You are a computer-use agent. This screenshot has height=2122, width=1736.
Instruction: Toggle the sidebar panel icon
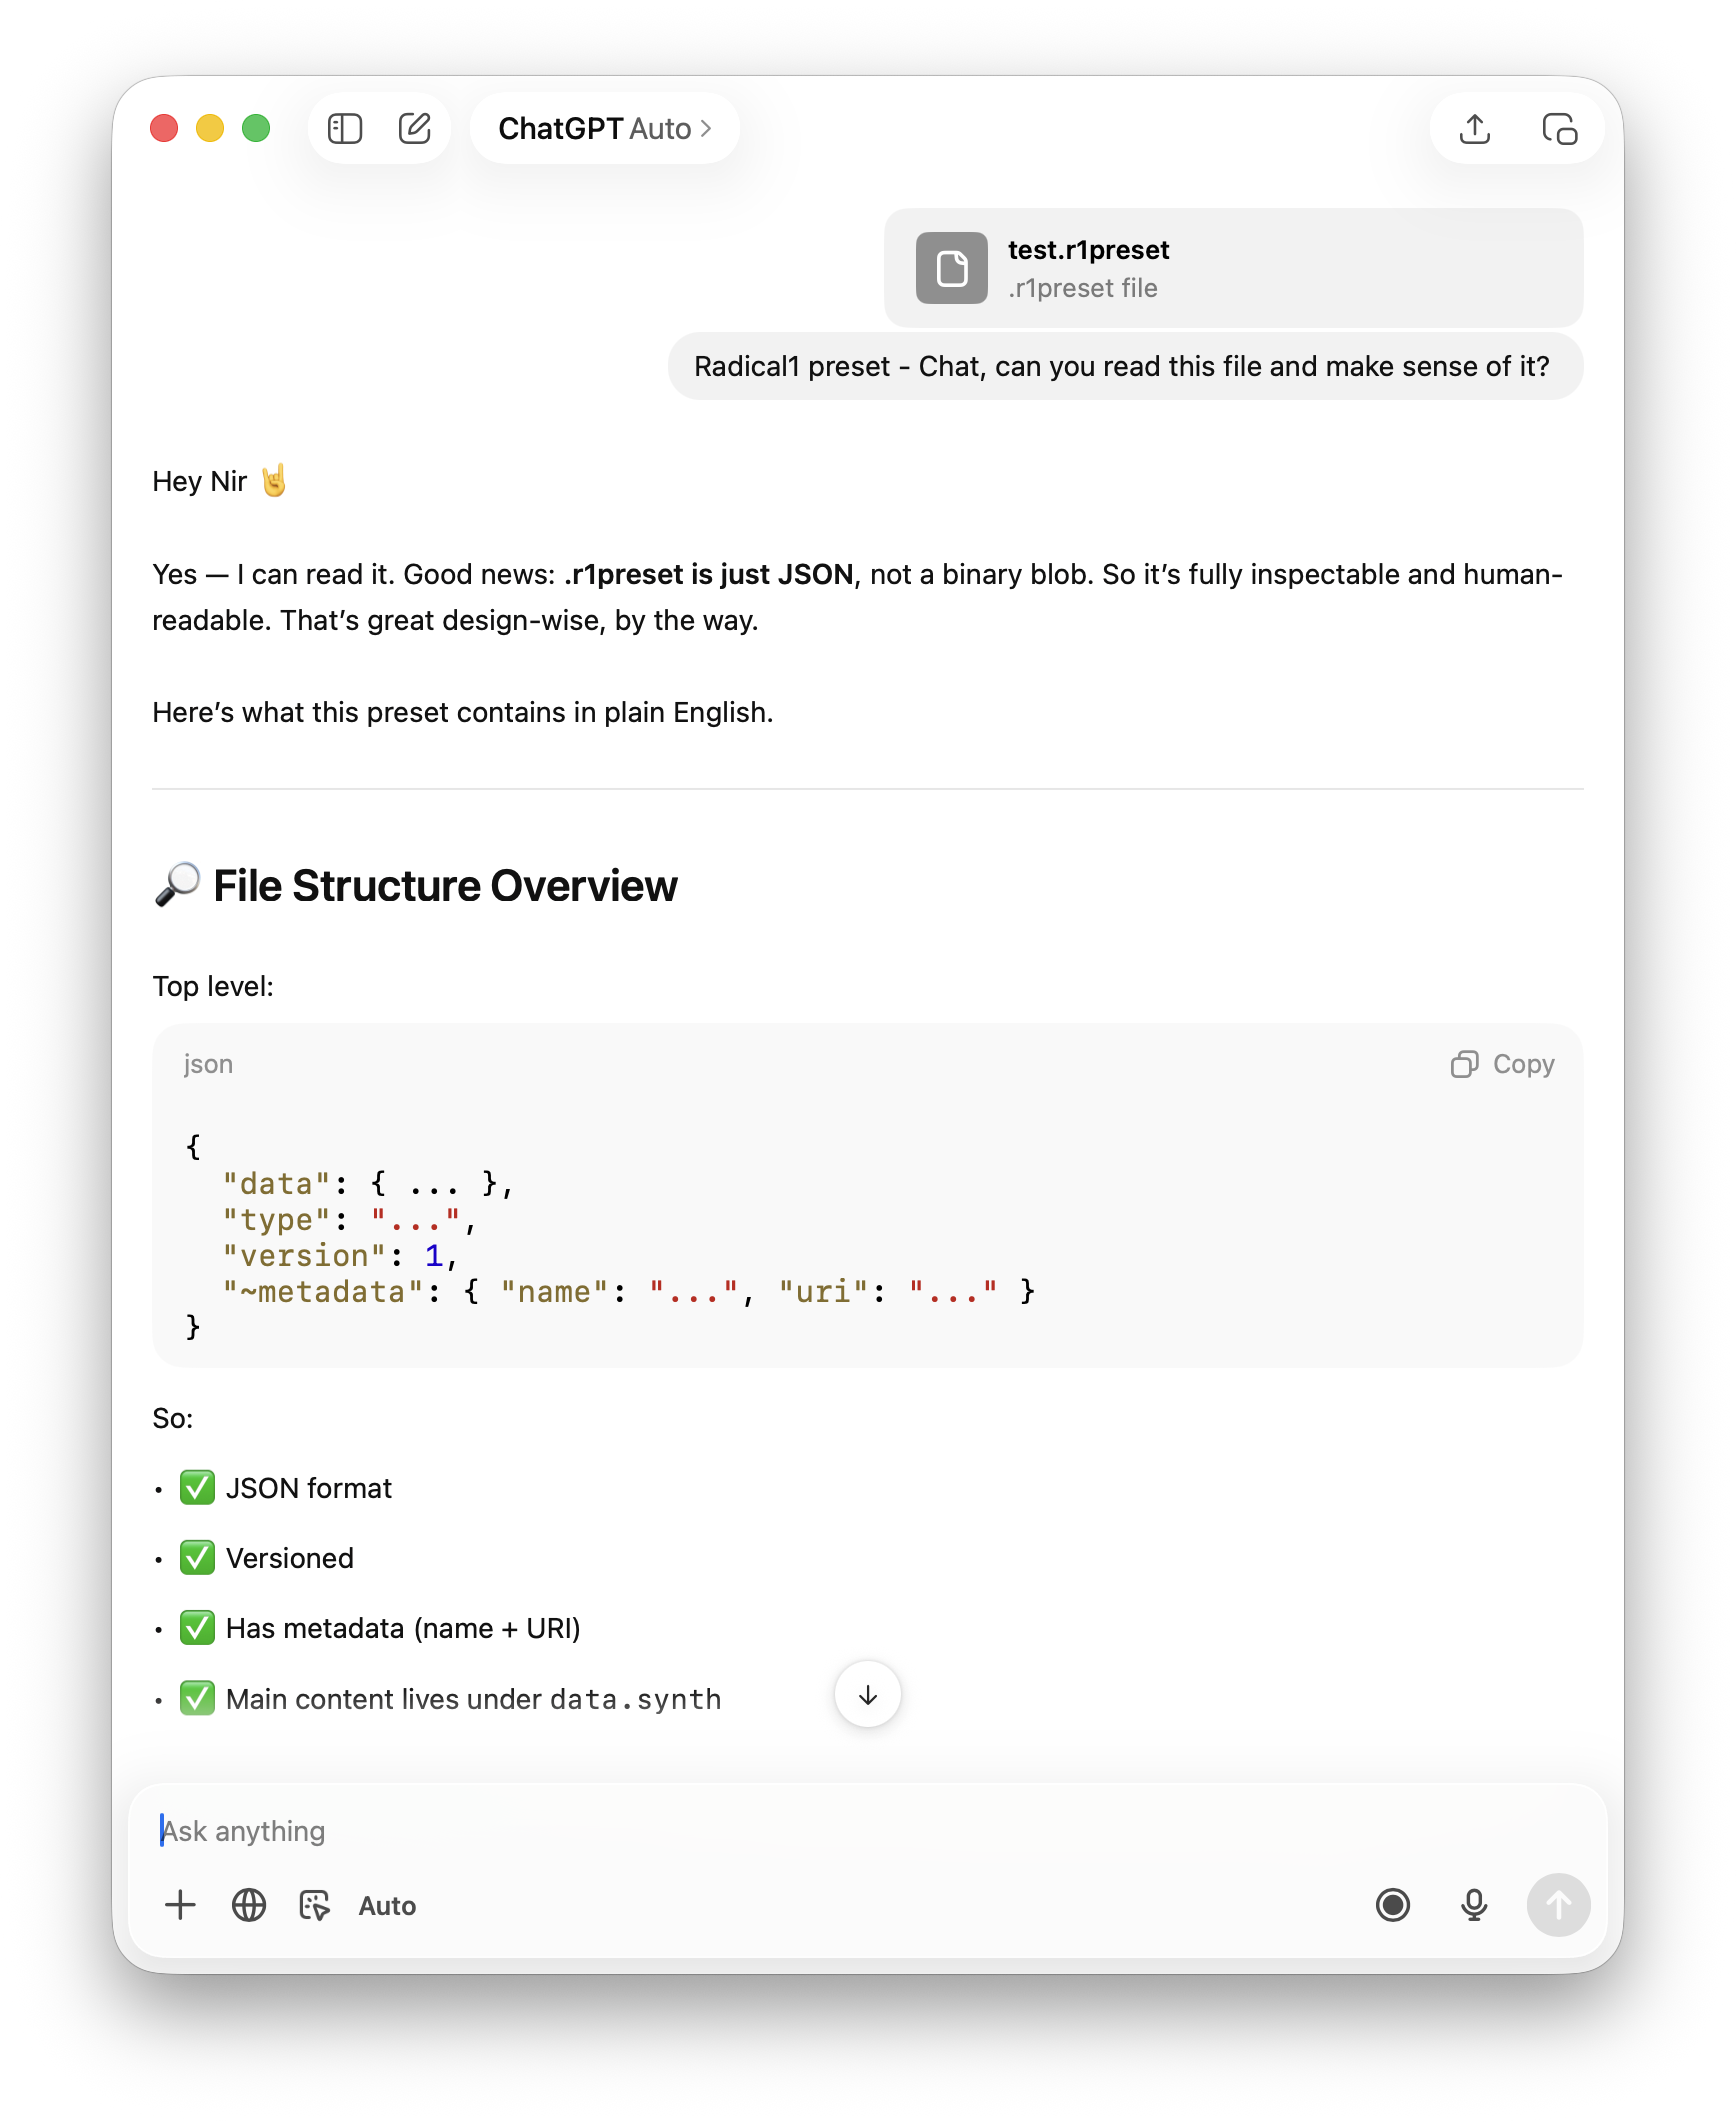tap(345, 129)
